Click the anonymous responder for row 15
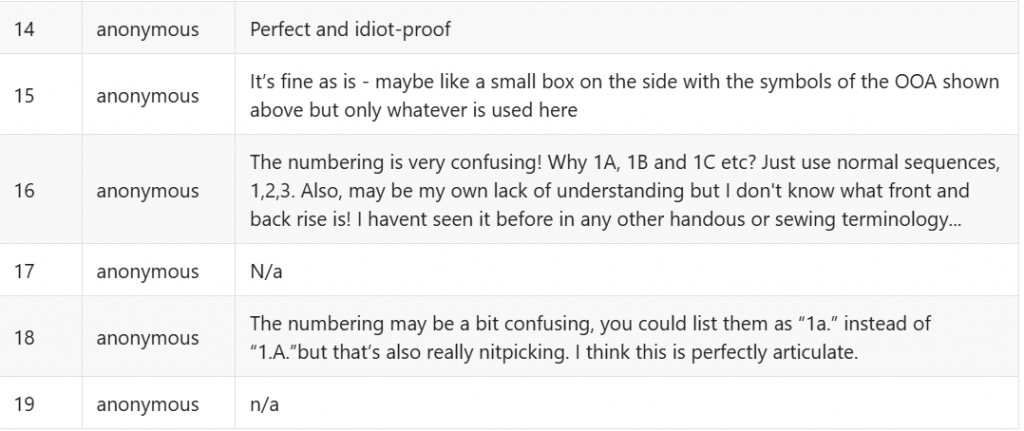The height and width of the screenshot is (431, 1024). coord(147,97)
